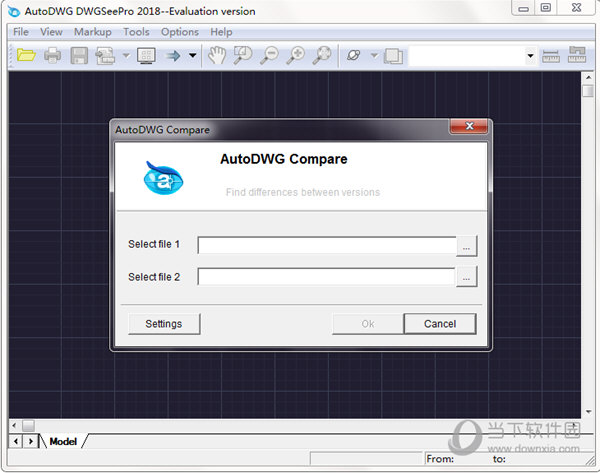Screen dimensions: 600x473
Task: Open the Tools menu
Action: pyautogui.click(x=136, y=32)
